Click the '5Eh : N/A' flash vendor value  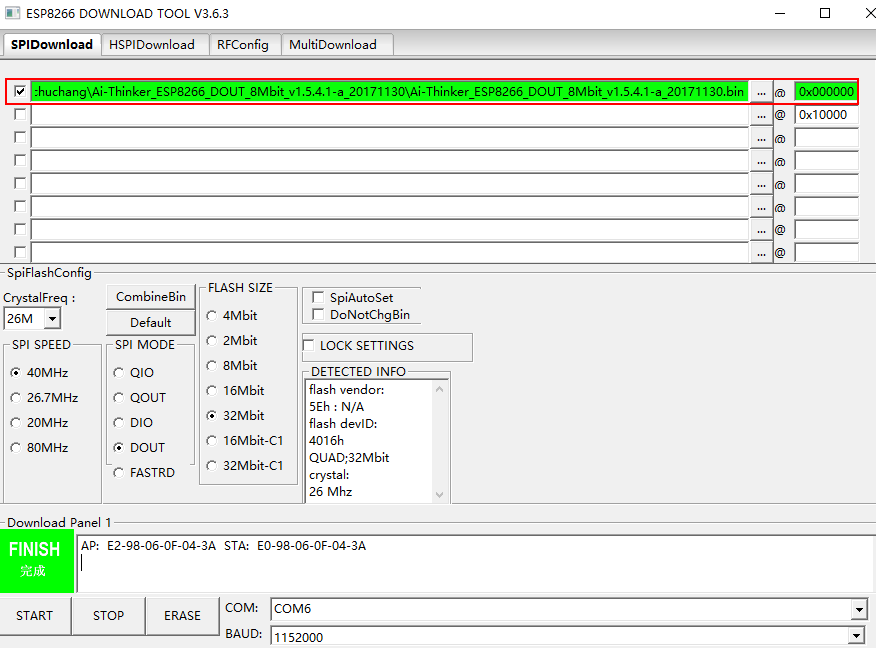(336, 407)
